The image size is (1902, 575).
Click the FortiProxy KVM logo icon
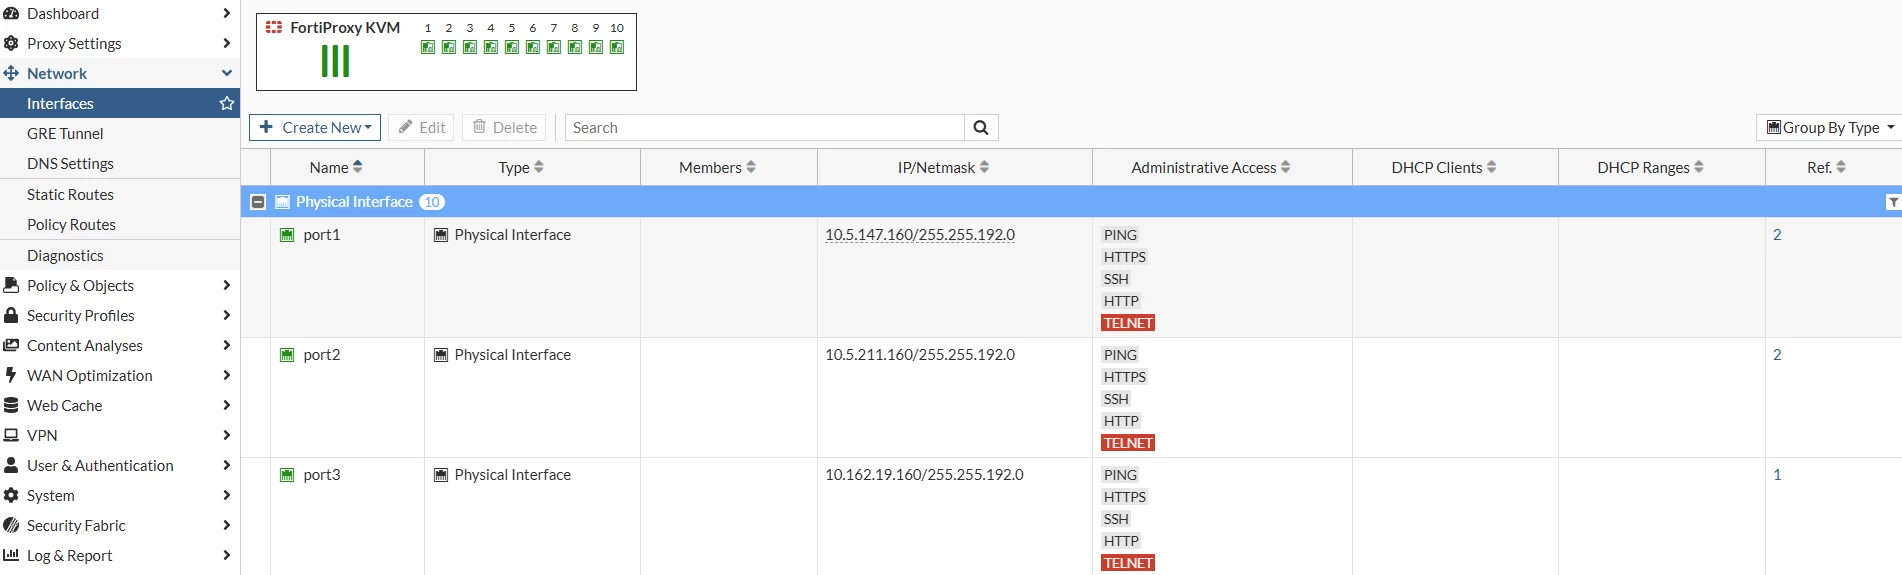[x=274, y=28]
